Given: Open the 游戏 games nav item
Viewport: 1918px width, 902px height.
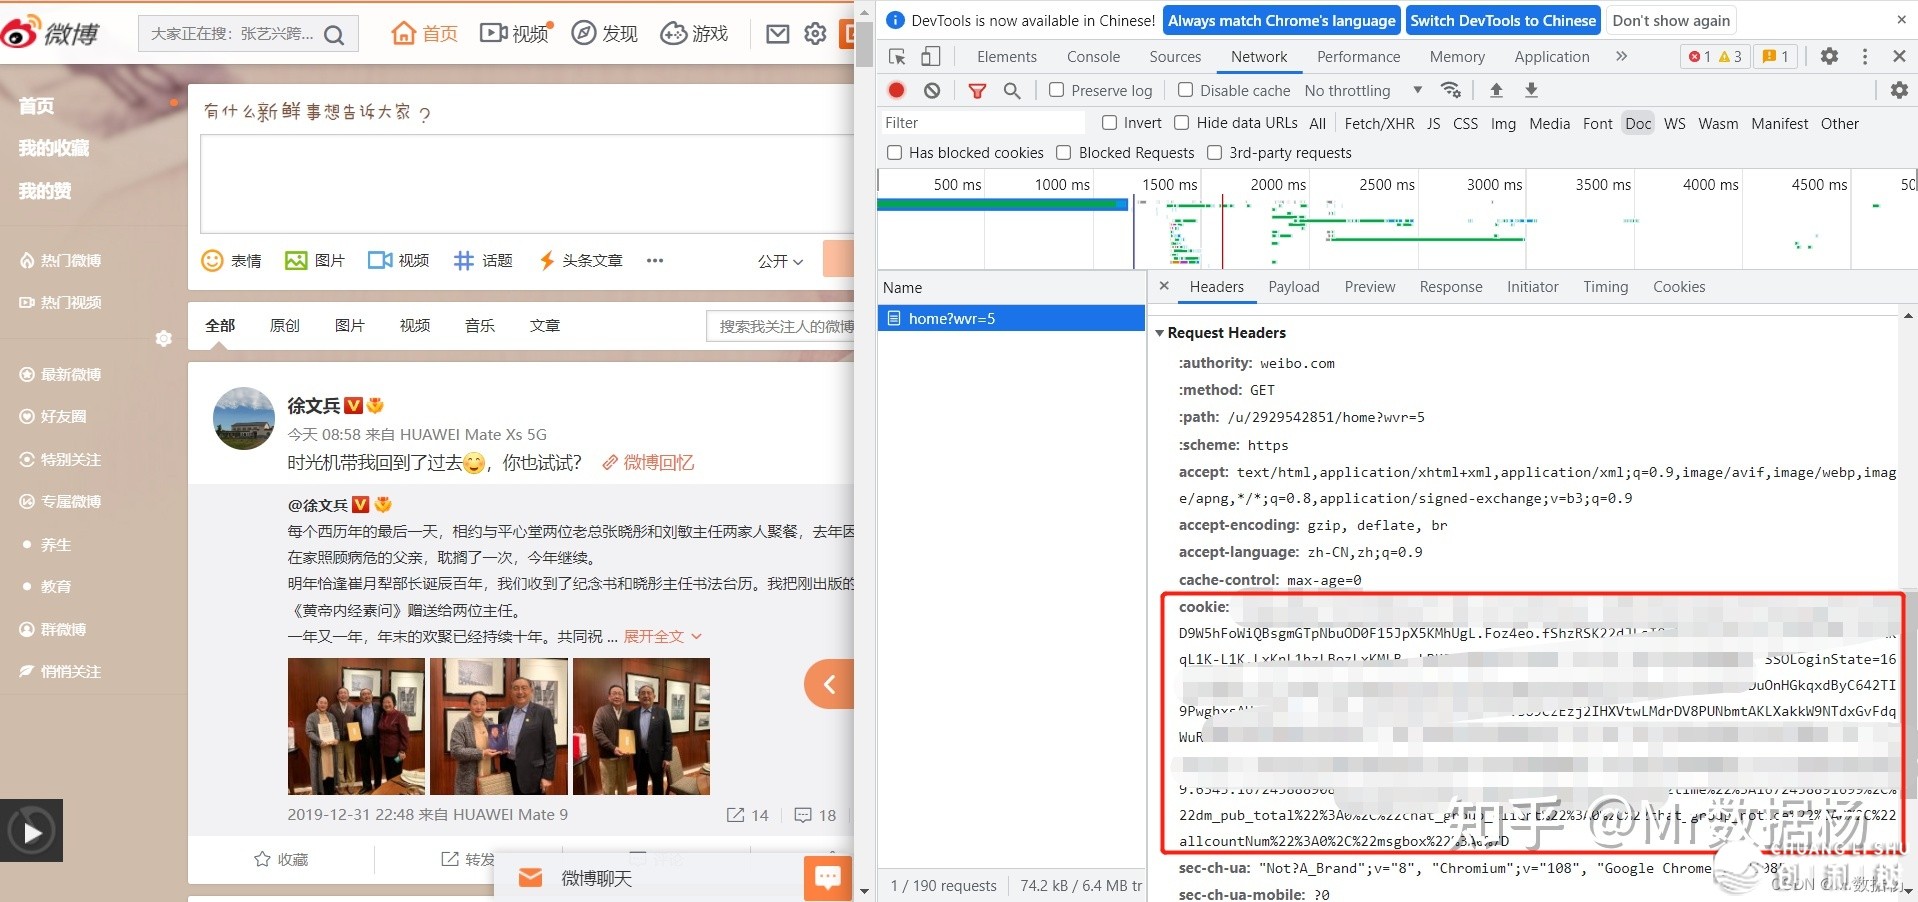Looking at the screenshot, I should tap(694, 33).
